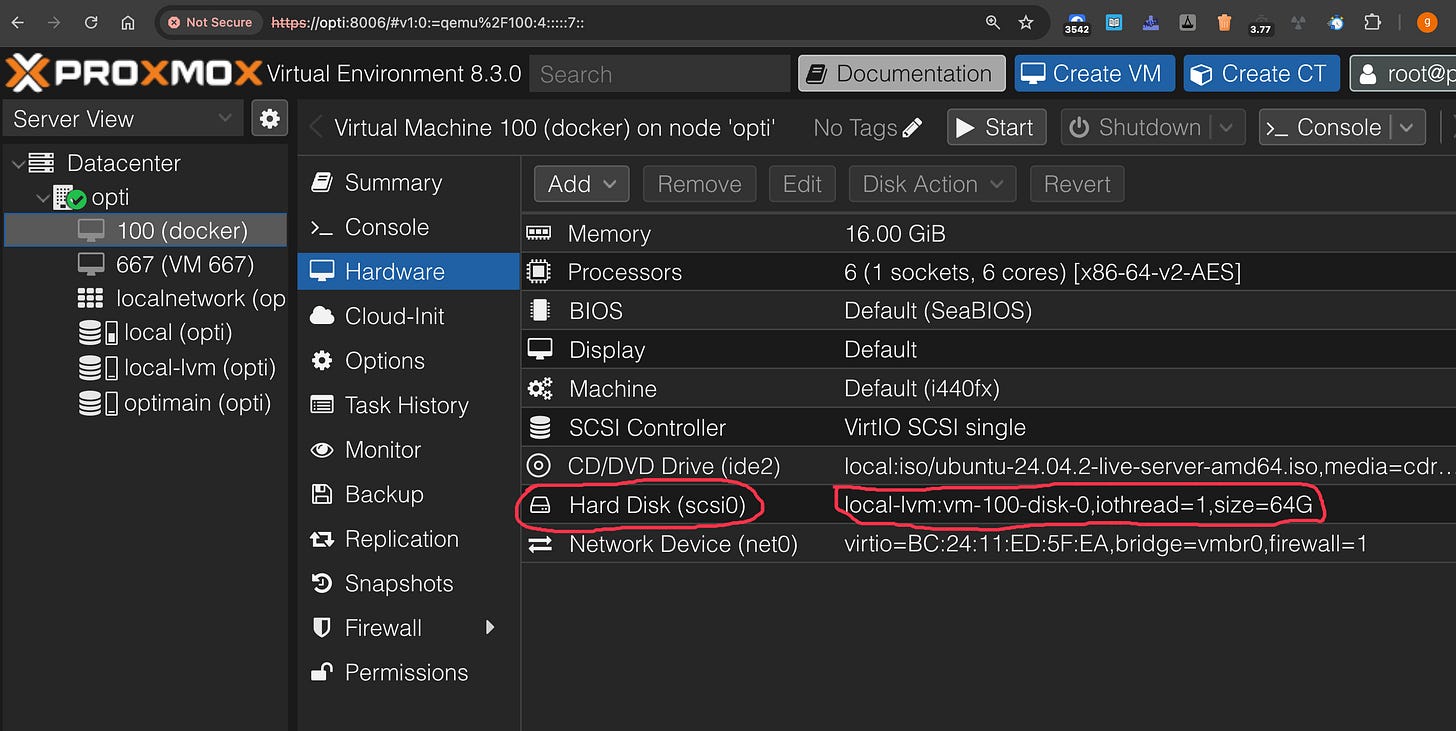Image resolution: width=1456 pixels, height=731 pixels.
Task: Open the Disk Action dropdown
Action: coord(932,184)
